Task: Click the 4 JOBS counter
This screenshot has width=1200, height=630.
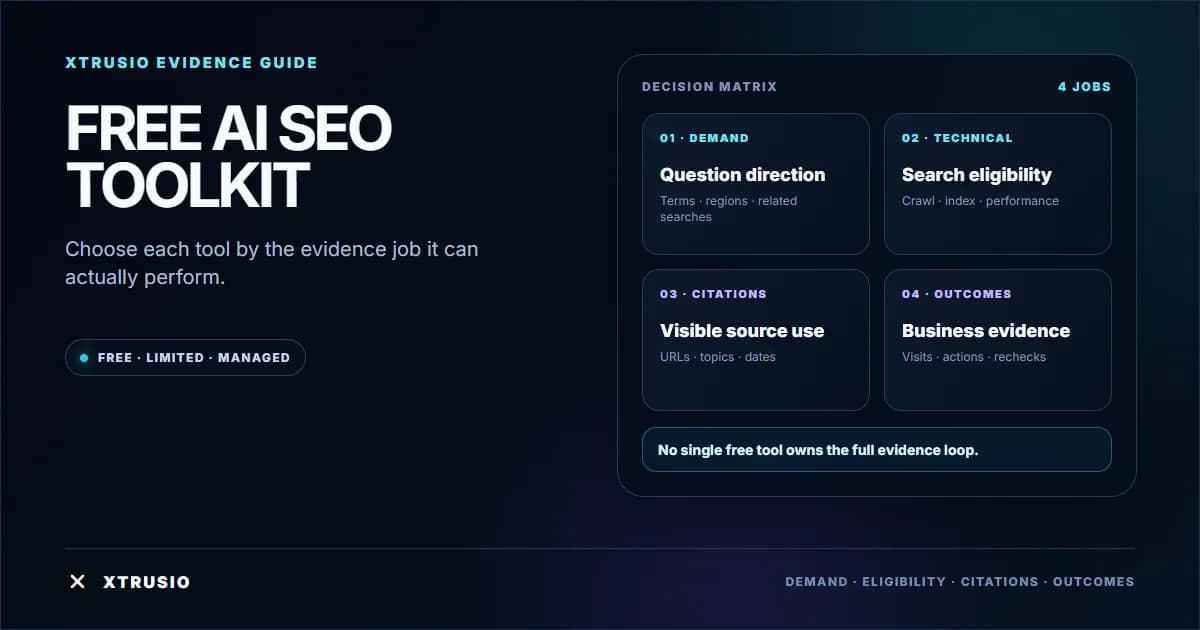Action: pos(1084,87)
